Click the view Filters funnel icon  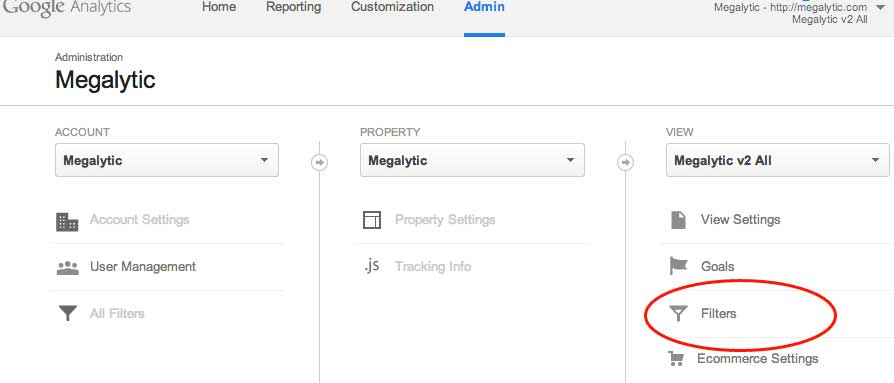click(678, 313)
